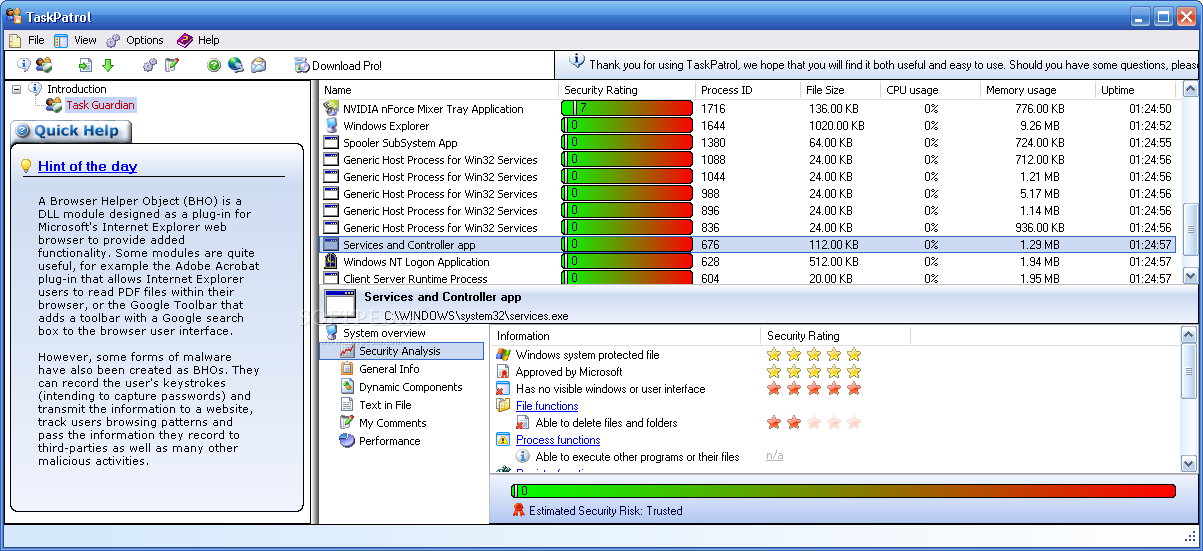Click process list scrollbar up arrow

pyautogui.click(x=1190, y=90)
